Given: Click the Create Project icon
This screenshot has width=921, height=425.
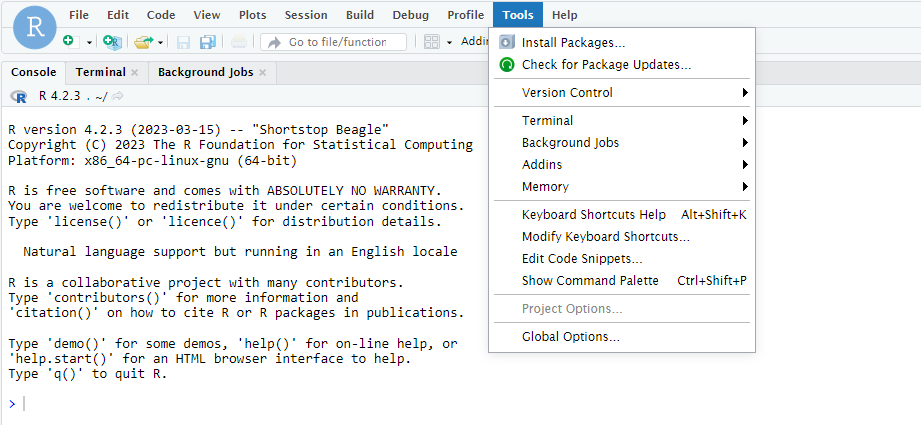Looking at the screenshot, I should (112, 42).
